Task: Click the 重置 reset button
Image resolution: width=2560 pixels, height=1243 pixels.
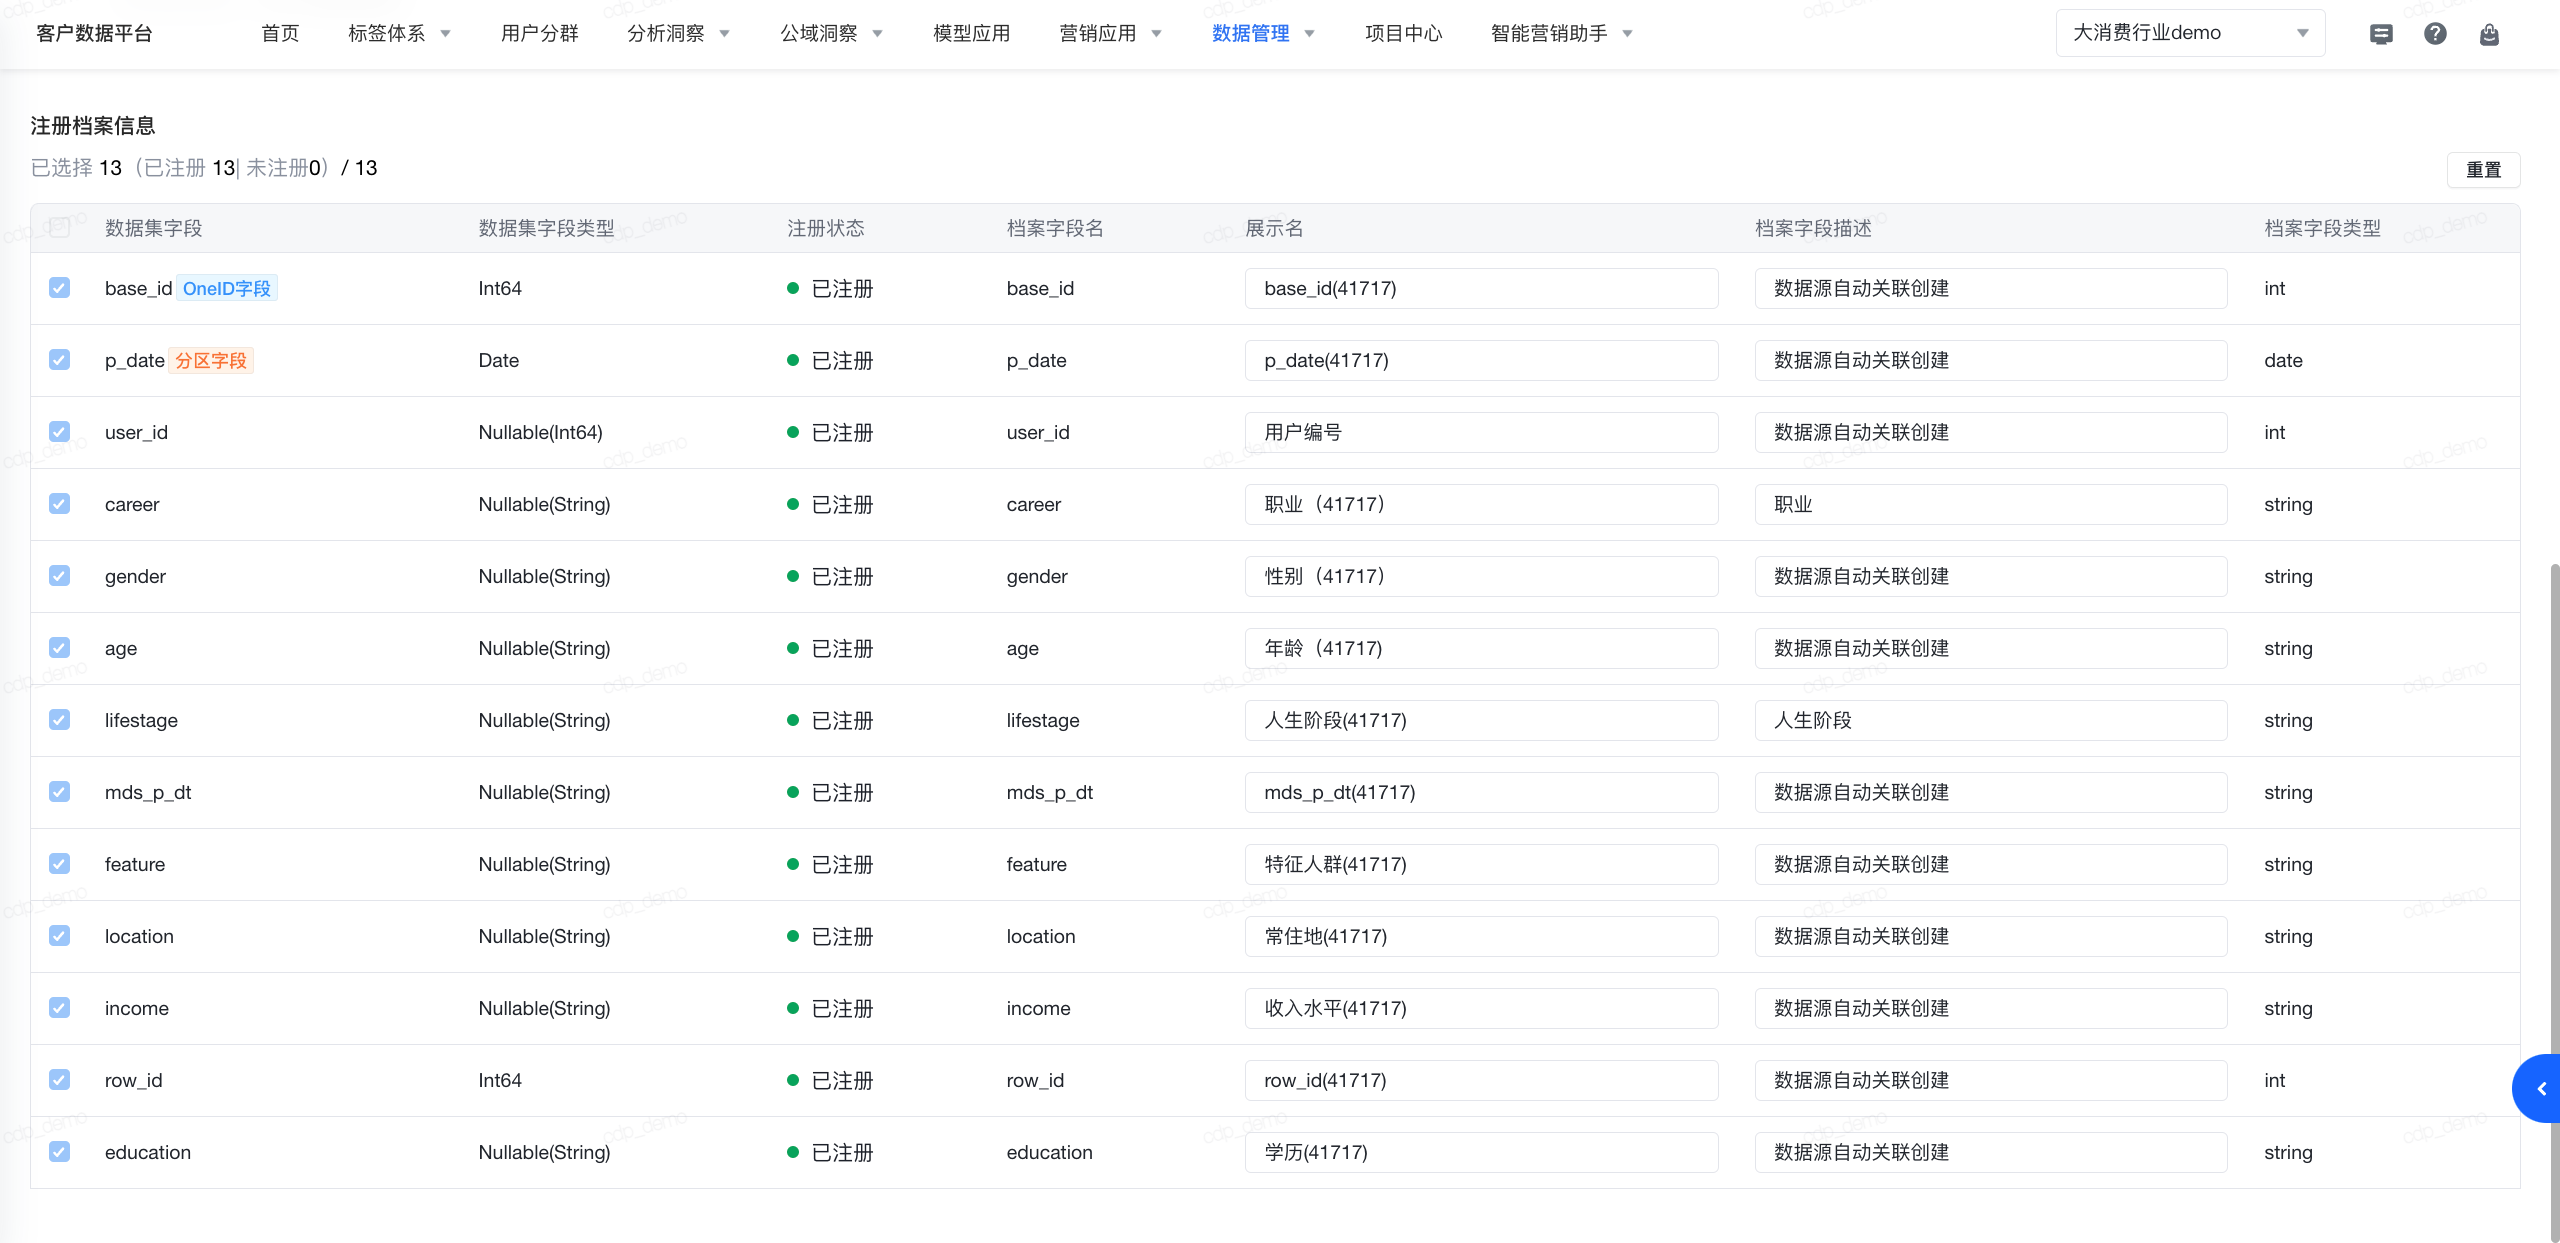Action: pyautogui.click(x=2483, y=170)
